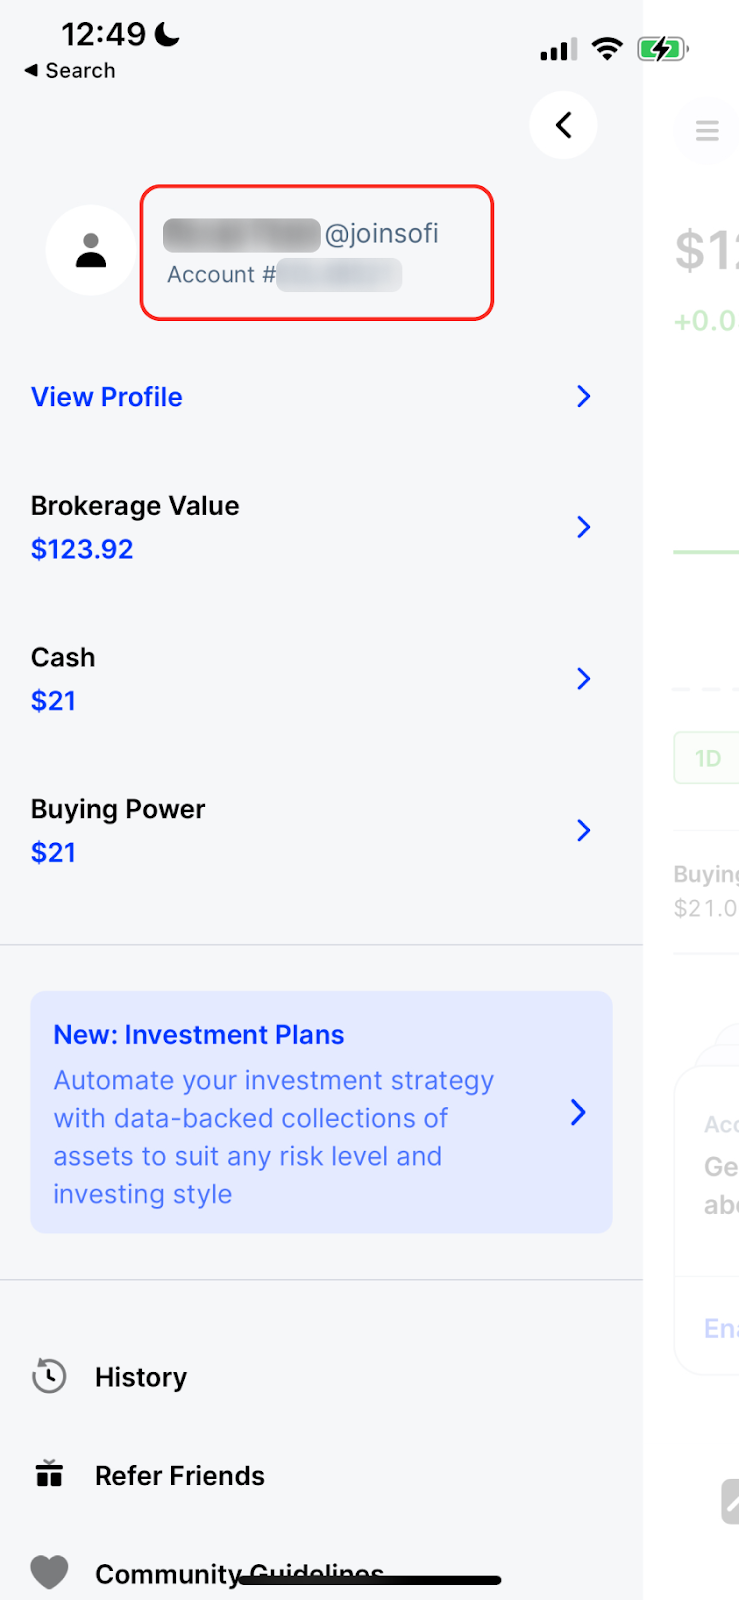The width and height of the screenshot is (739, 1600).
Task: Expand Brokerage Value chevron
Action: pos(584,527)
